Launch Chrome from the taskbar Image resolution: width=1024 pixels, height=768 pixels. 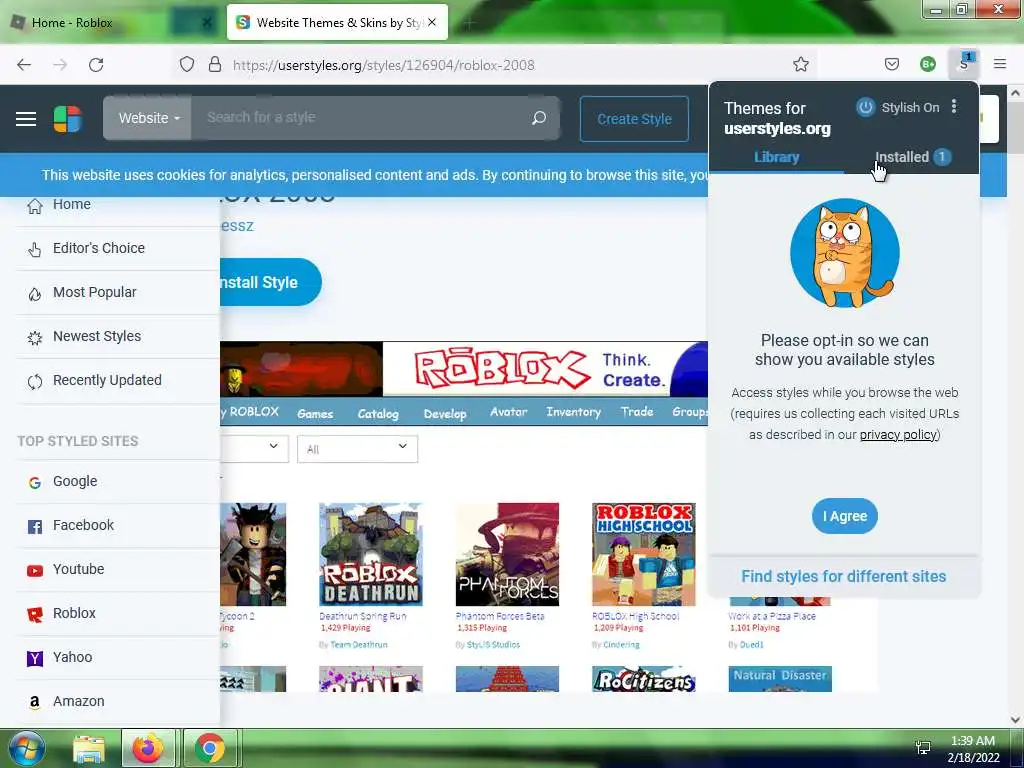[x=210, y=748]
